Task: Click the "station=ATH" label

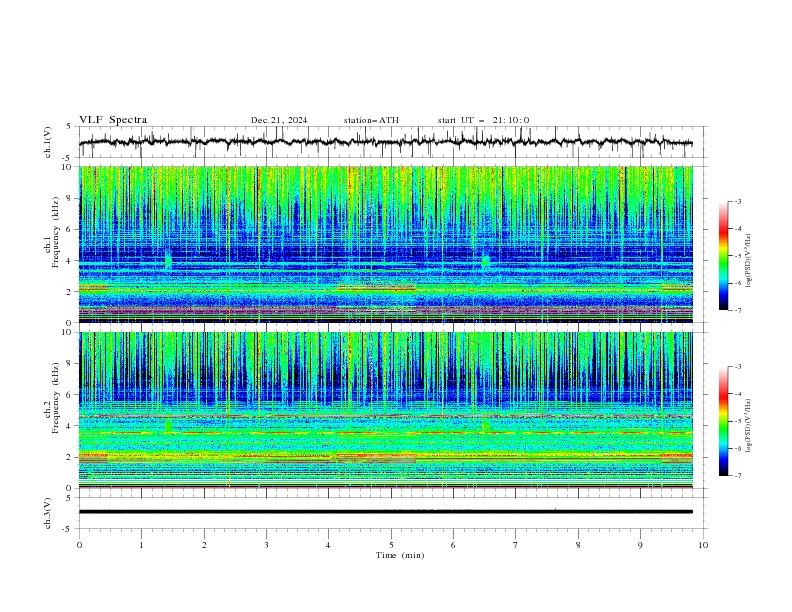Action: click(x=371, y=120)
